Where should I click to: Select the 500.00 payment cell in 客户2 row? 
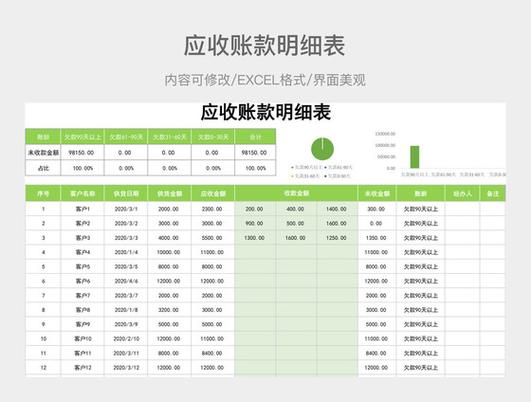296,224
